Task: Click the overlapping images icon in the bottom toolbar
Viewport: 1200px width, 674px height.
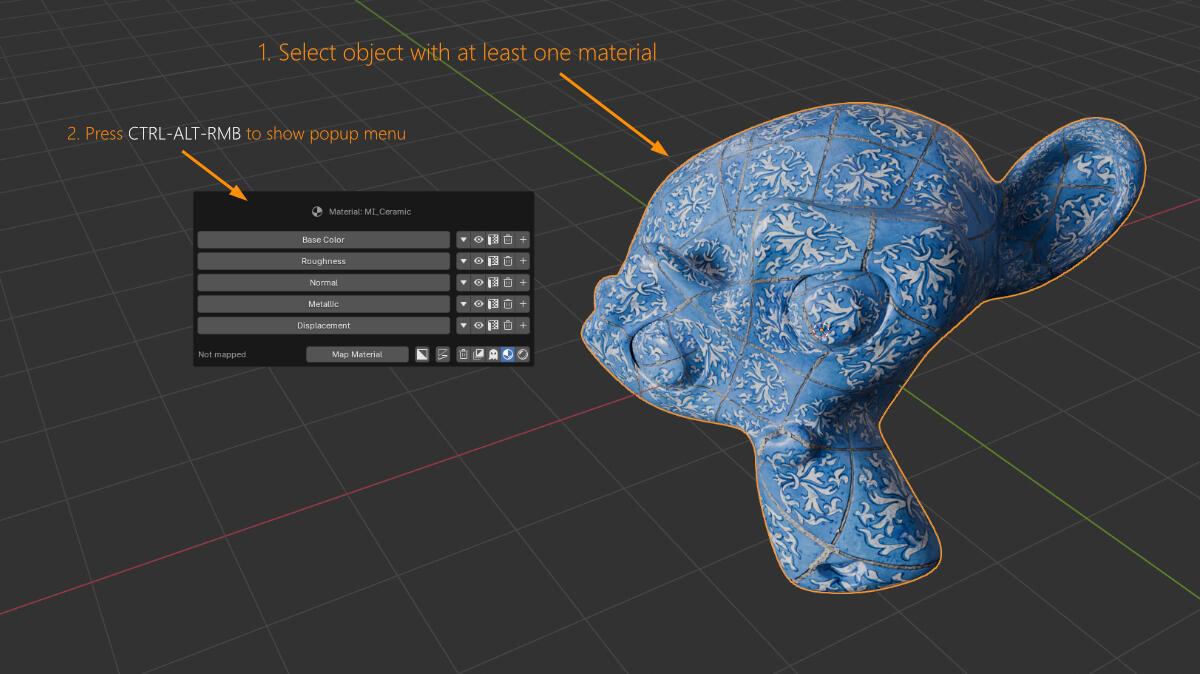Action: point(478,354)
